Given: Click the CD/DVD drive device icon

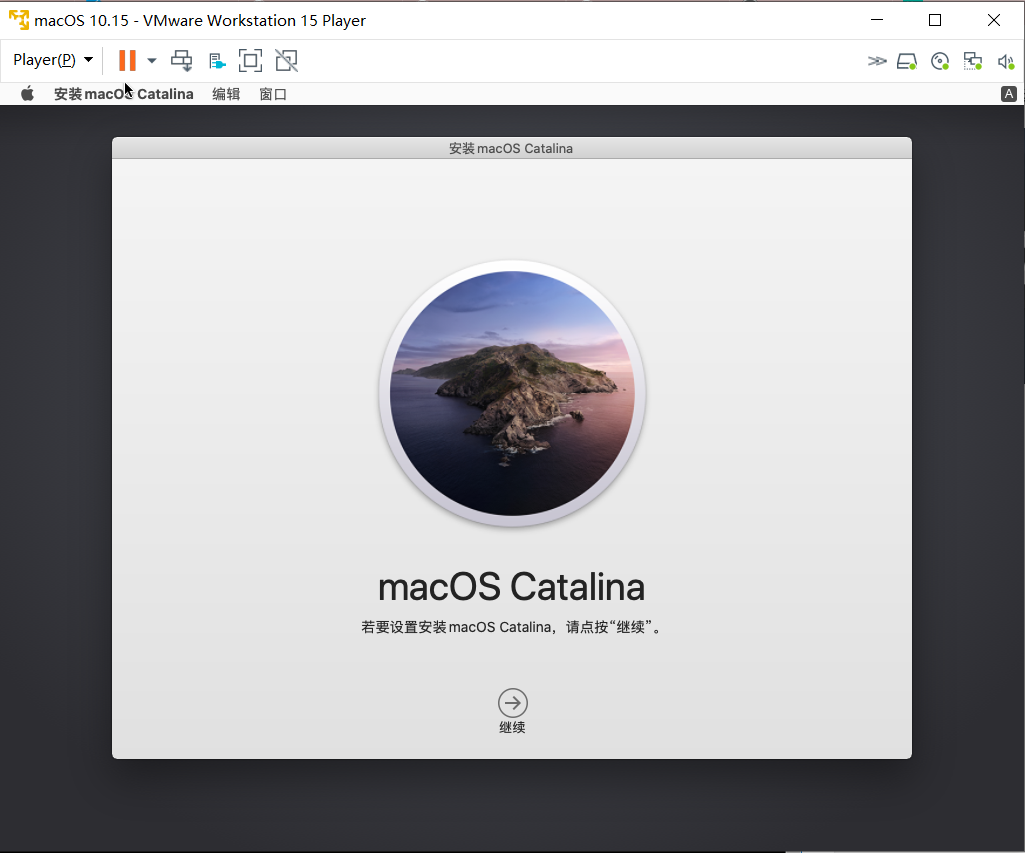Looking at the screenshot, I should click(939, 61).
